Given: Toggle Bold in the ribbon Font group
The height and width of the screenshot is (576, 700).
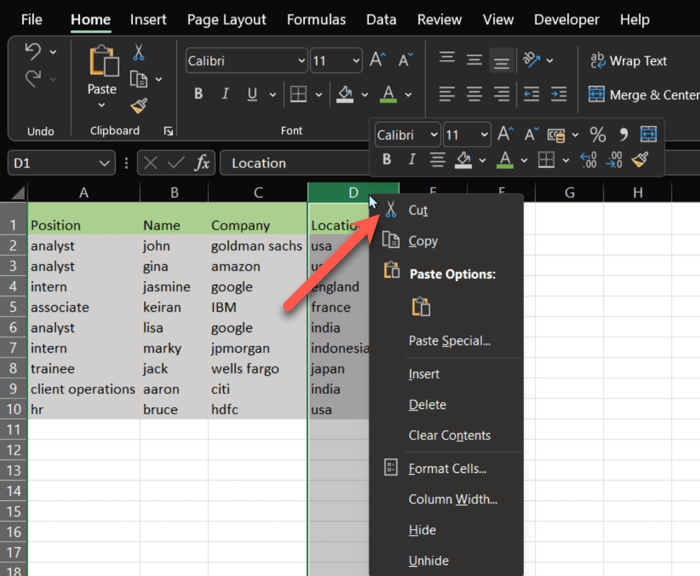Looking at the screenshot, I should click(198, 94).
